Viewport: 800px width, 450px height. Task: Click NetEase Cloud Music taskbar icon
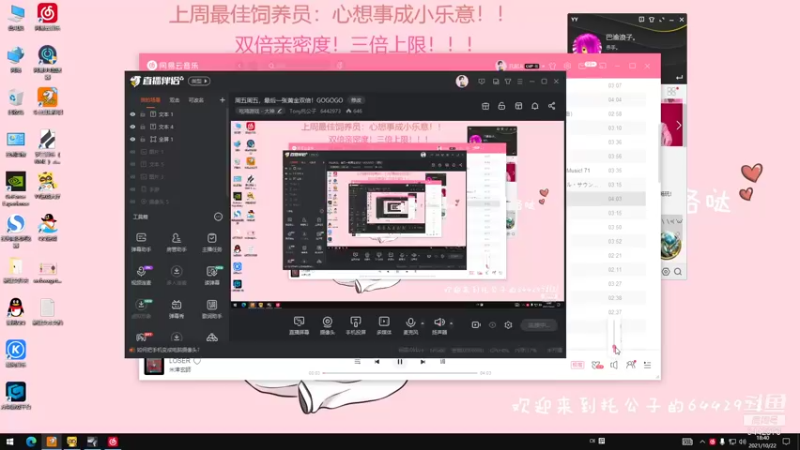(x=113, y=442)
